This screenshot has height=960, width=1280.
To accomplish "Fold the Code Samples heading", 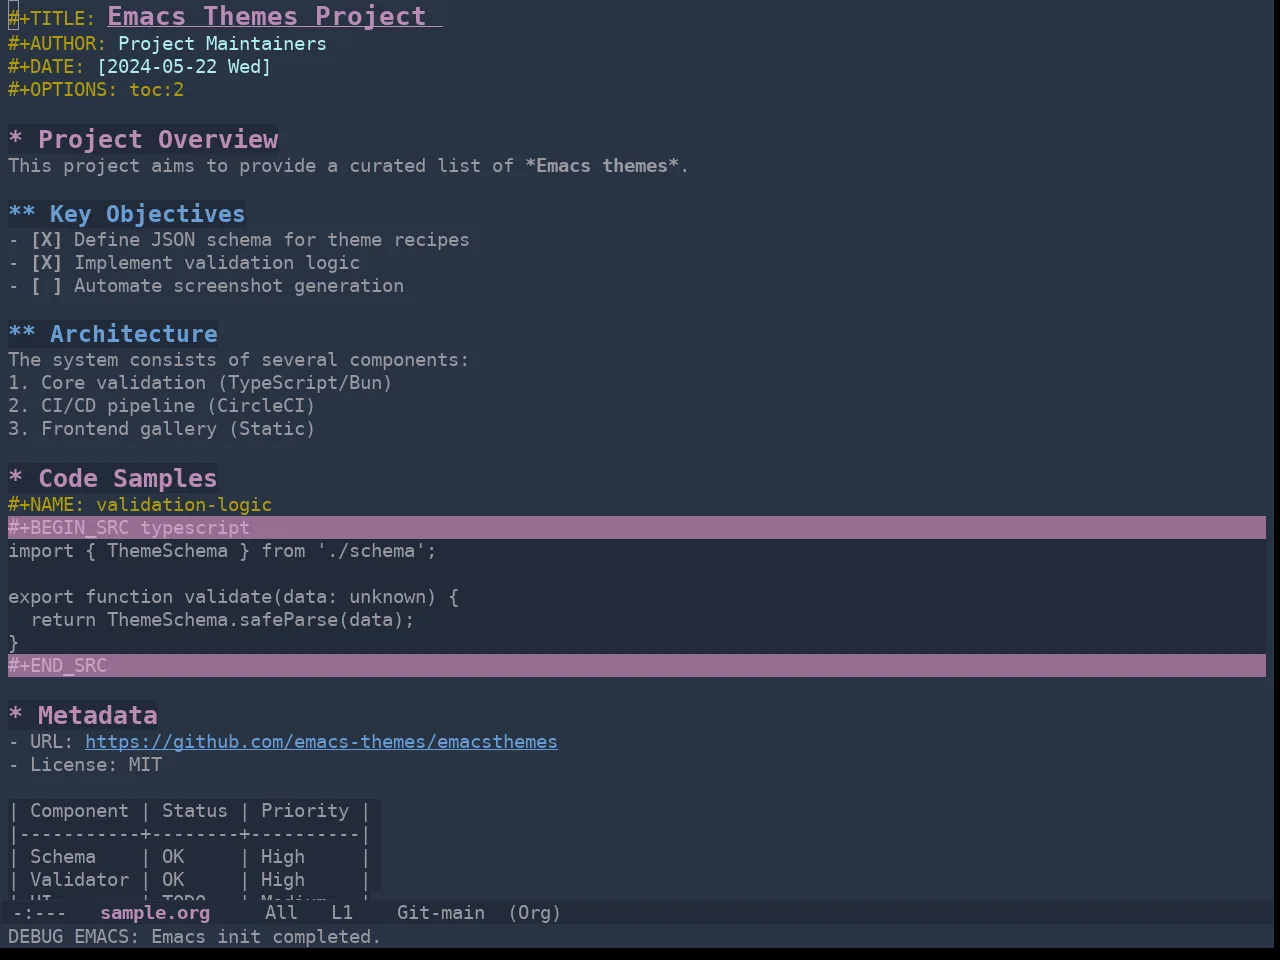I will point(127,479).
